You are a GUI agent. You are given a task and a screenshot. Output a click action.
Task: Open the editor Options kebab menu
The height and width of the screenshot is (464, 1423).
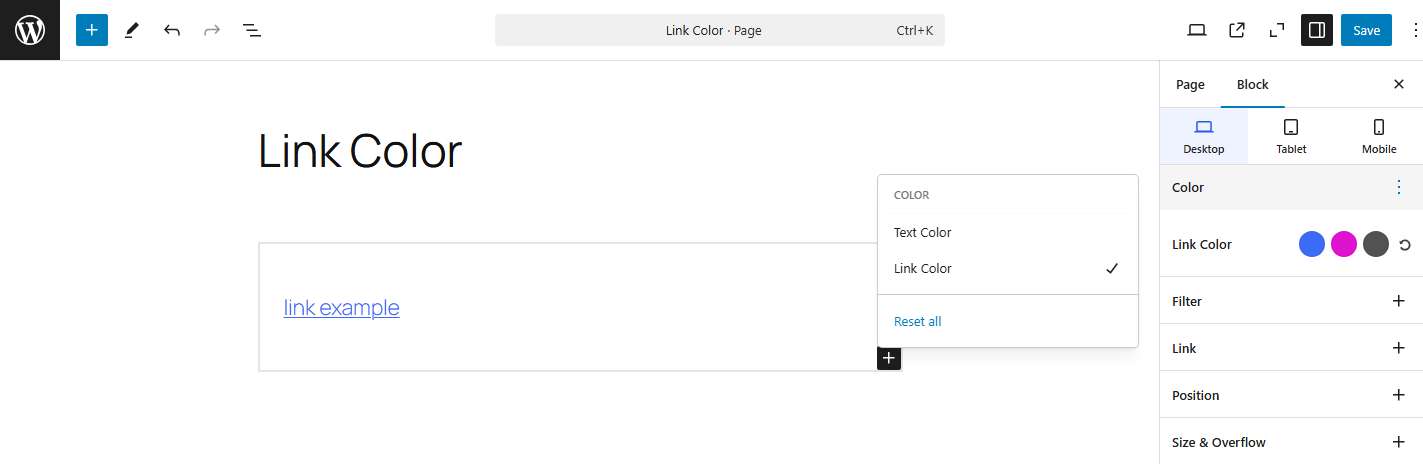tap(1414, 30)
